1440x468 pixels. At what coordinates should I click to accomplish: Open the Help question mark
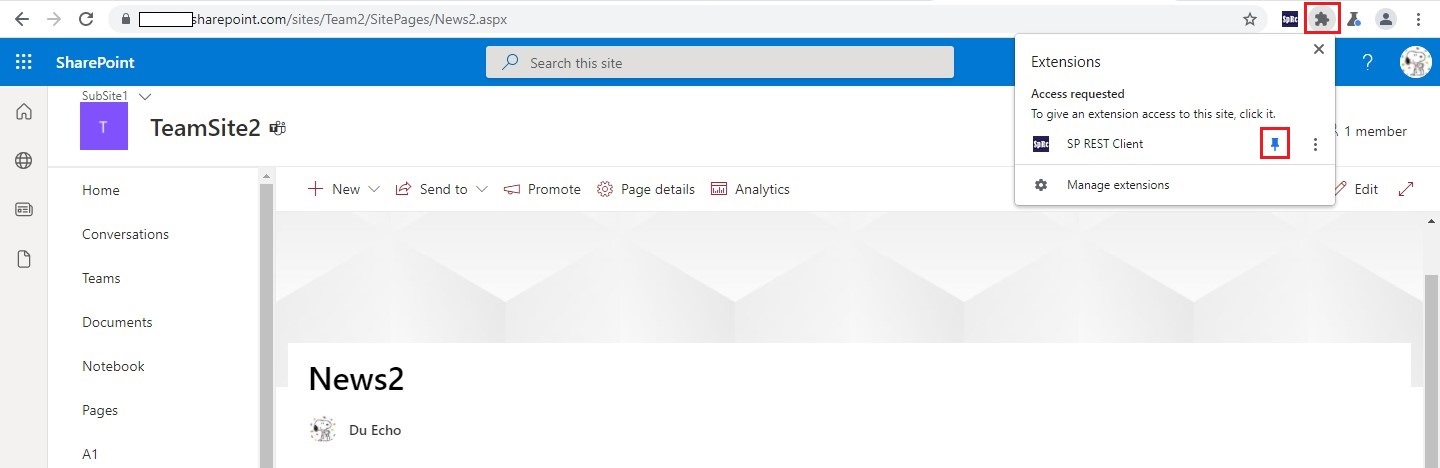click(x=1367, y=62)
